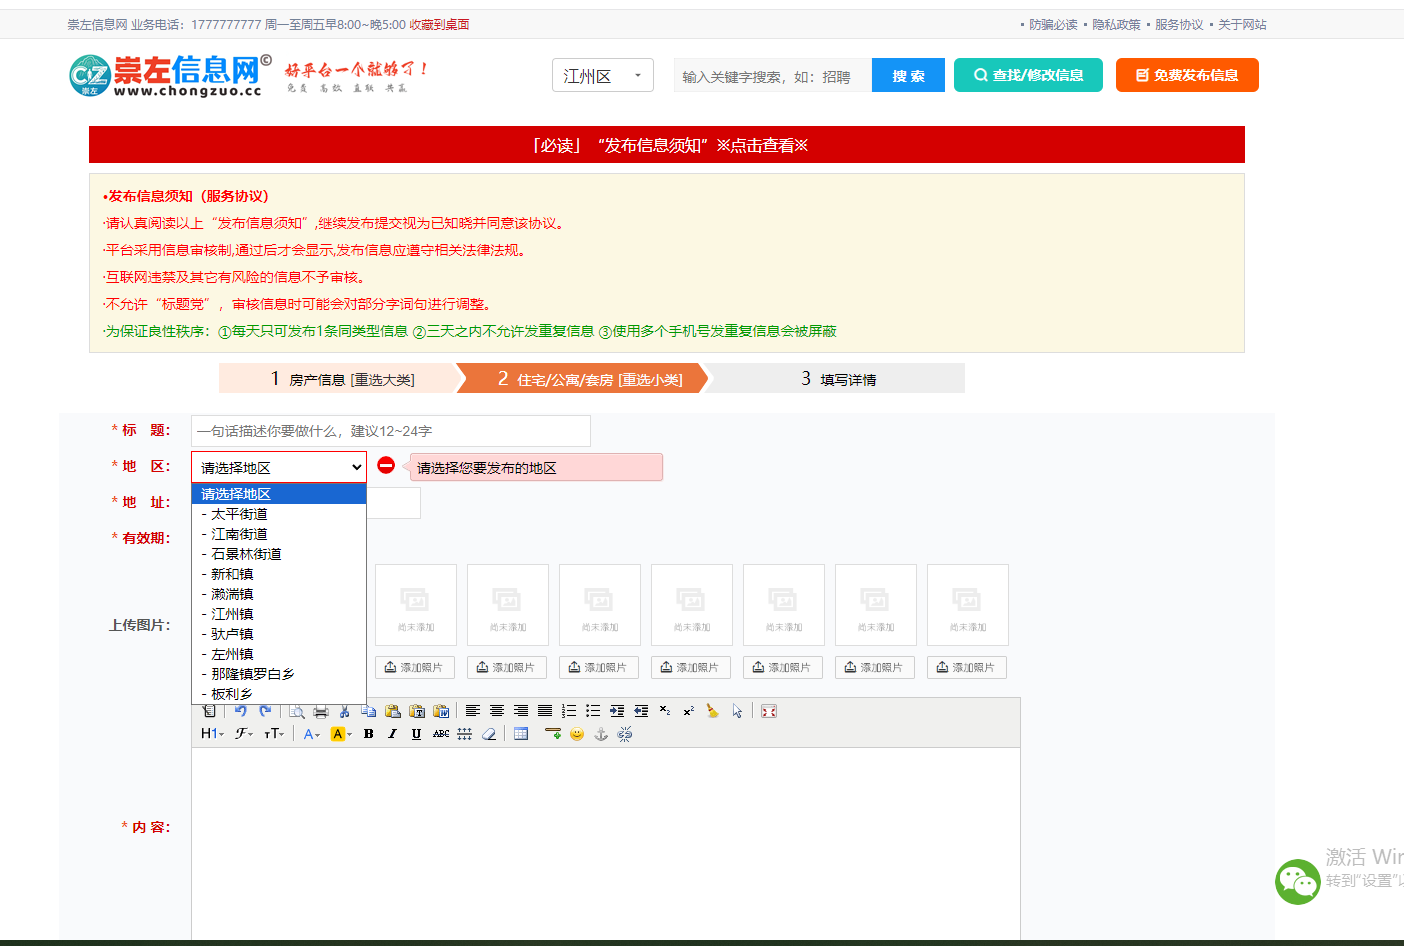Open the 隐私政策 link at top
This screenshot has width=1404, height=946.
(x=1116, y=24)
